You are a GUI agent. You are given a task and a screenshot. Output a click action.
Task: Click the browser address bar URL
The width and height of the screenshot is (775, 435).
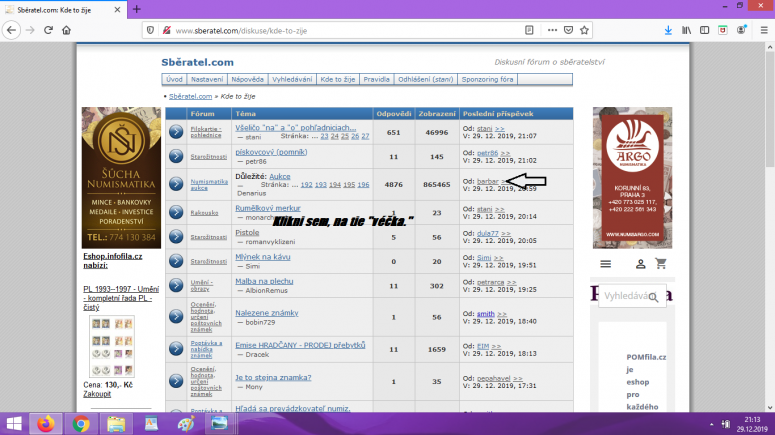(241, 31)
